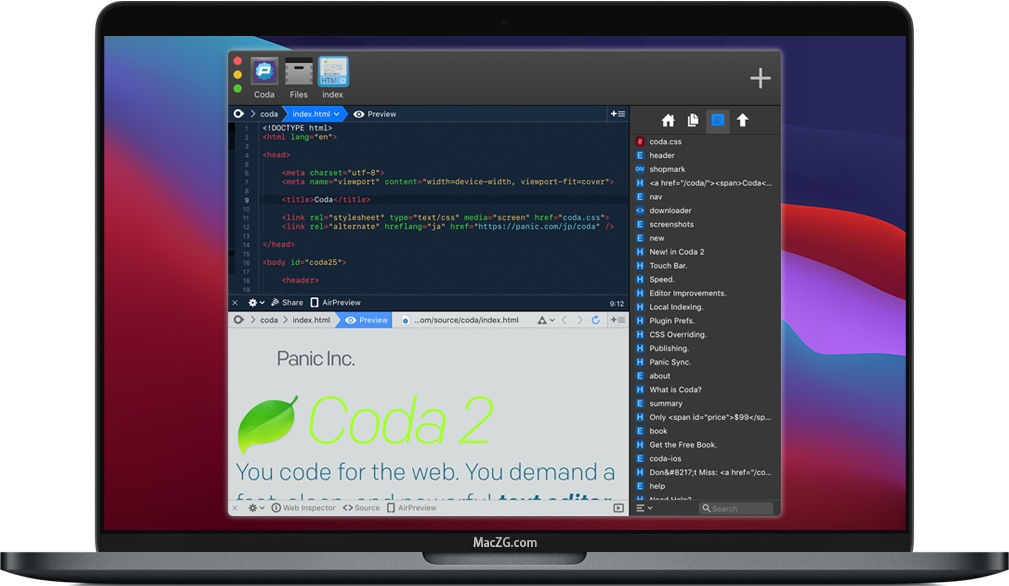Open the symbols filter menu below the navigator
Image resolution: width=1009 pixels, height=586 pixels.
[643, 508]
